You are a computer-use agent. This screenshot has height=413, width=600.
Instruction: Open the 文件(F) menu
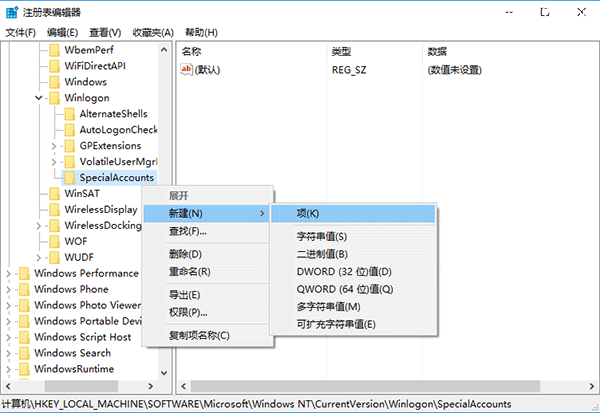click(21, 33)
